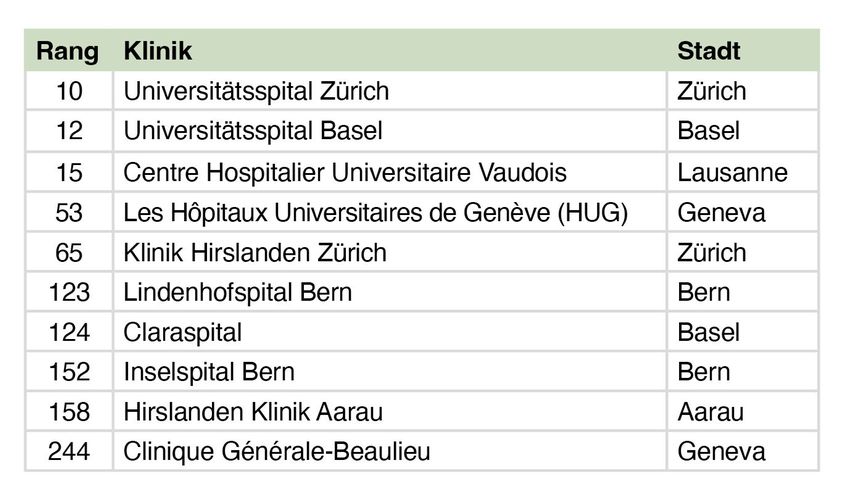Select the Clinique Générale-Beaulieu cell
The height and width of the screenshot is (501, 854).
[x=276, y=452]
